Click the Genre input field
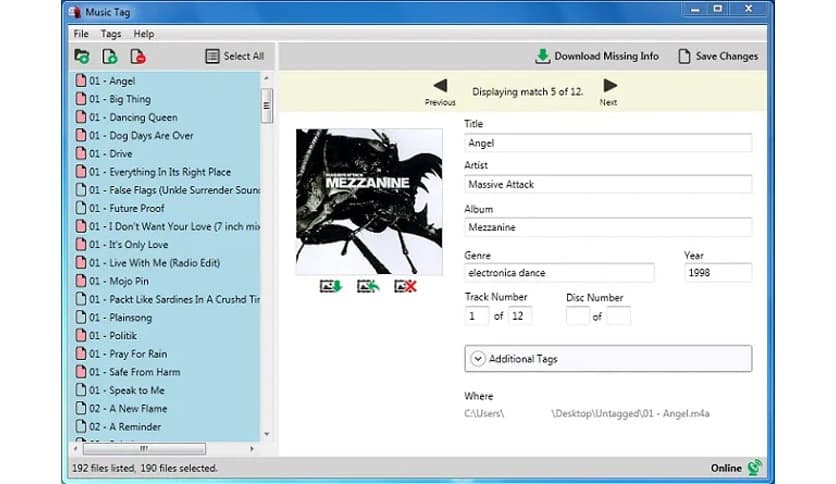Screen dimensions: 836x484 pyautogui.click(x=559, y=273)
